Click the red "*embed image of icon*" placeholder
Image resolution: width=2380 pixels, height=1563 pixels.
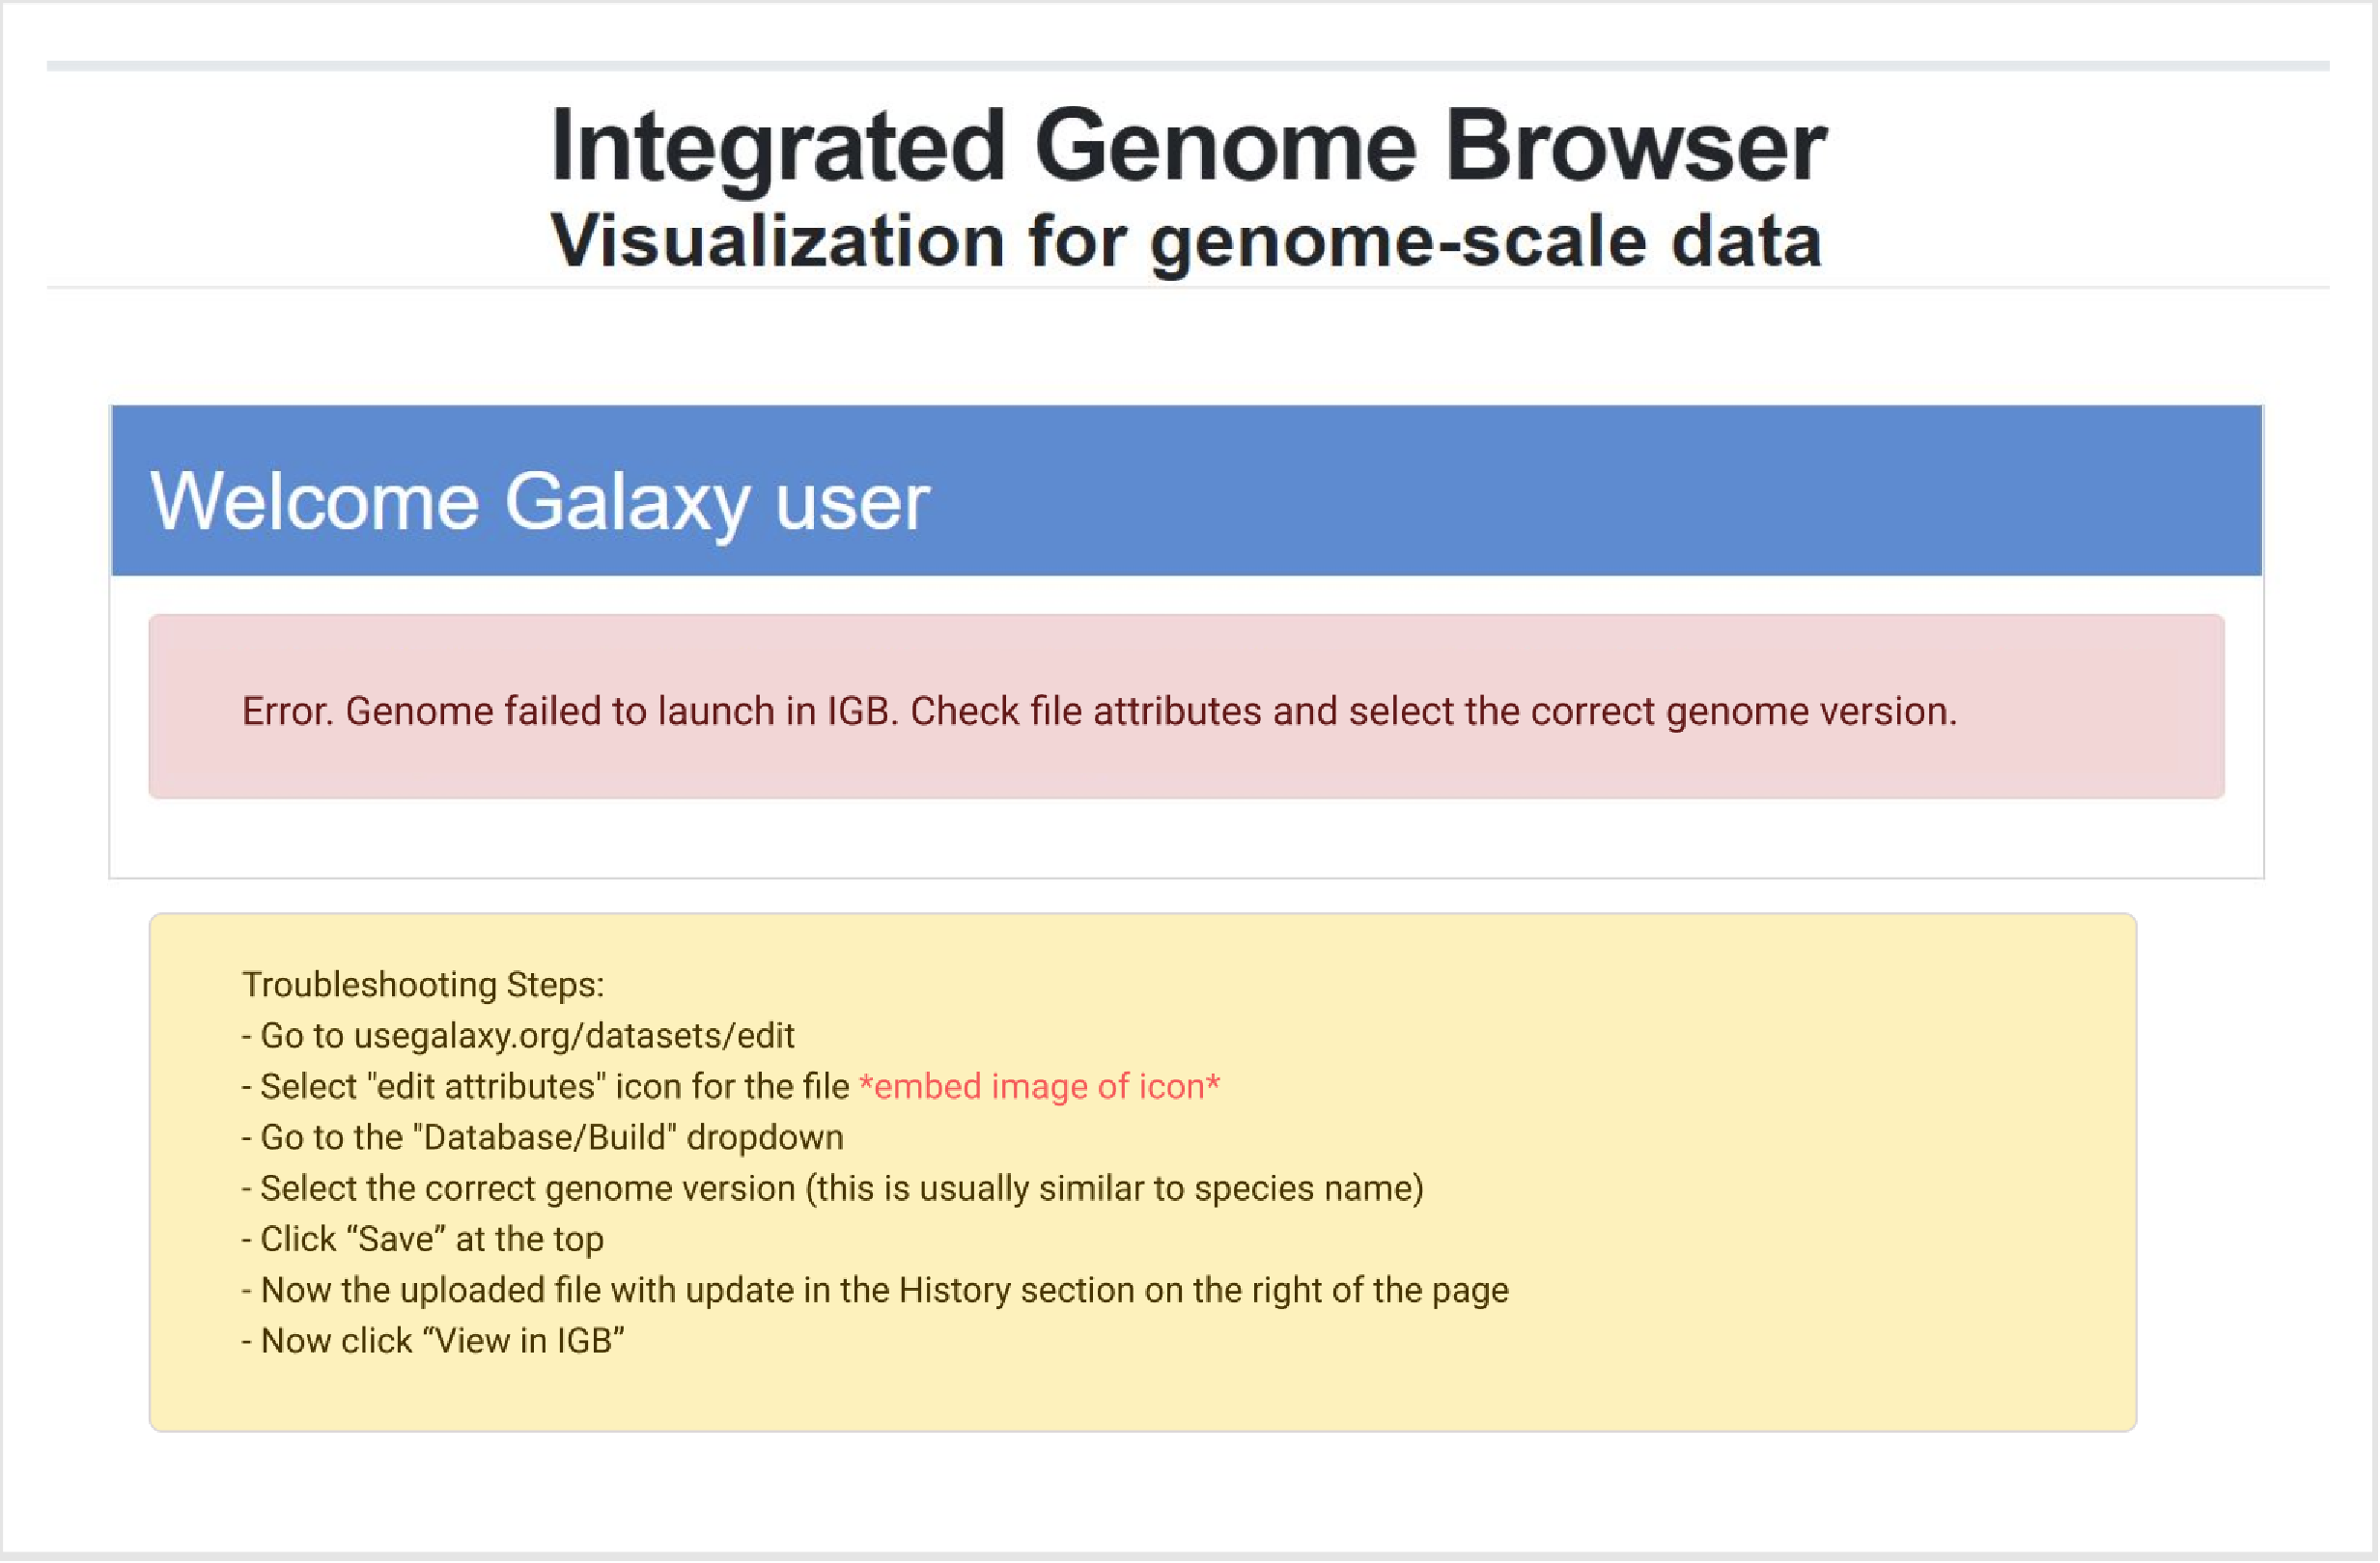pyautogui.click(x=1039, y=1087)
